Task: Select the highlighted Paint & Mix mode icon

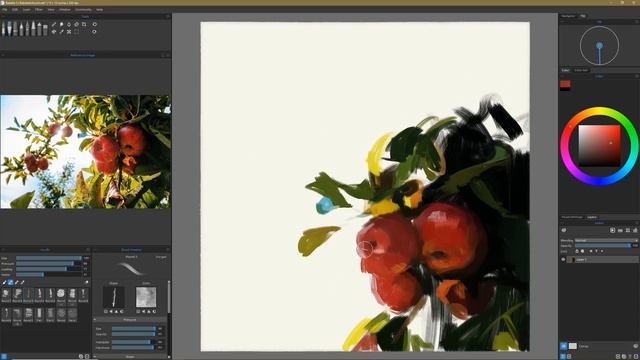Action: tap(11, 282)
